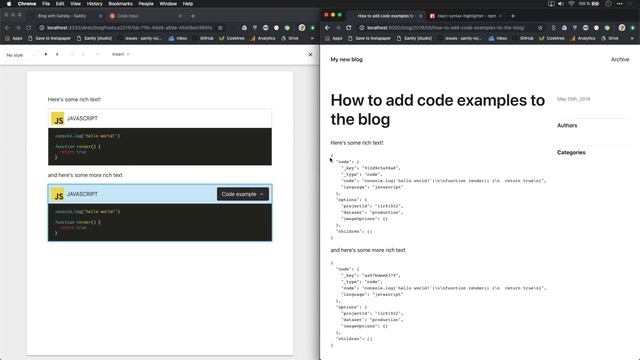The image size is (640, 360).
Task: Click the JS icon of the second code block
Action: (x=58, y=194)
